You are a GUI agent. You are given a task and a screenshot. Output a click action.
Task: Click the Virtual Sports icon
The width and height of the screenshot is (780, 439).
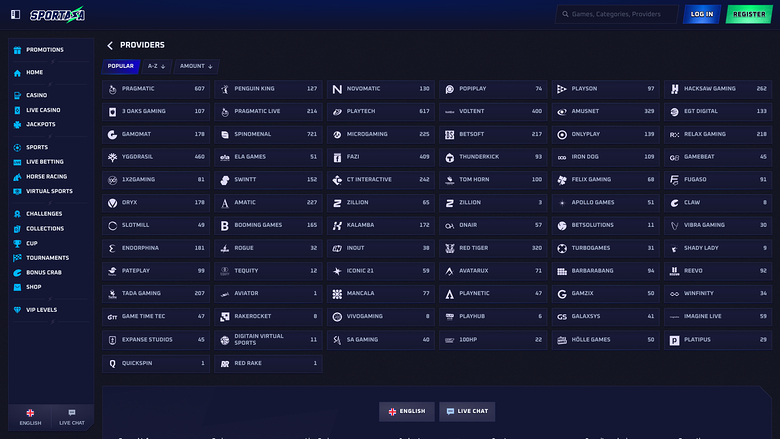(x=17, y=191)
